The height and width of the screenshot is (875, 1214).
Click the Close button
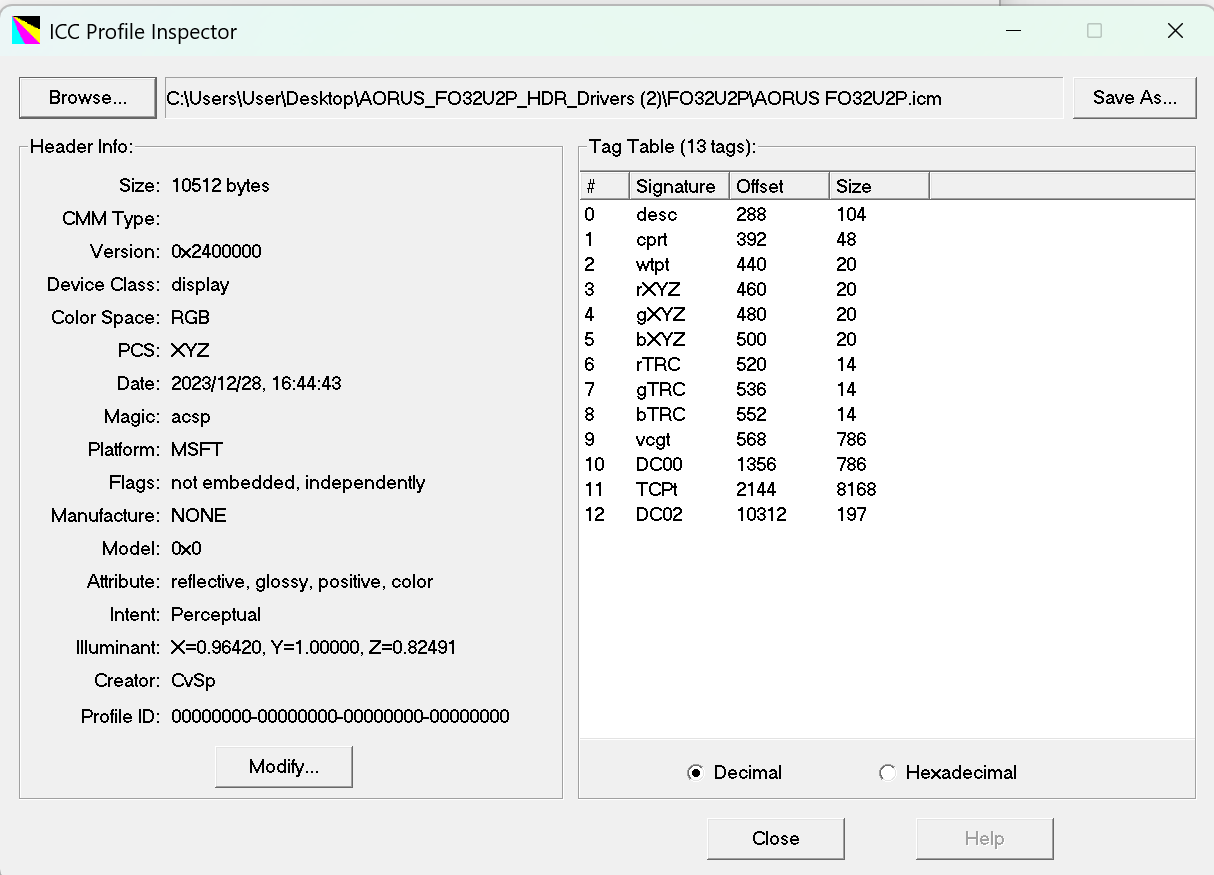(x=775, y=838)
